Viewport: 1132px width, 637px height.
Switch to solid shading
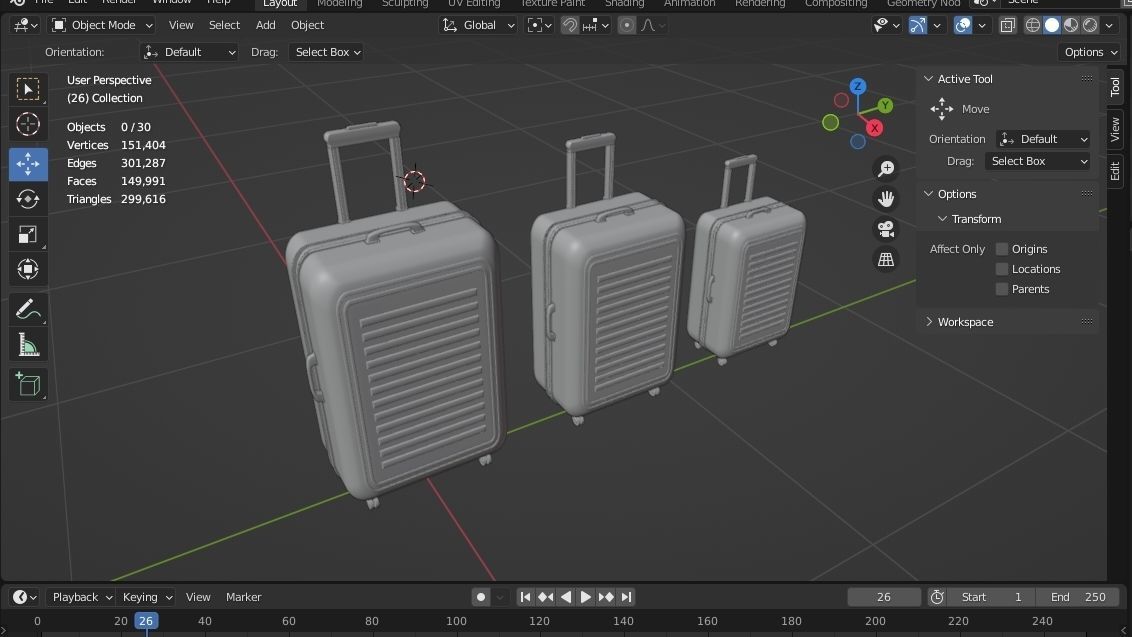1052,25
